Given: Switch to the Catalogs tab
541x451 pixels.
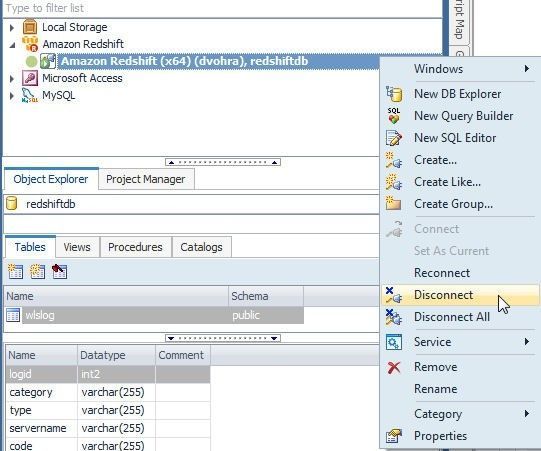Looking at the screenshot, I should 201,247.
